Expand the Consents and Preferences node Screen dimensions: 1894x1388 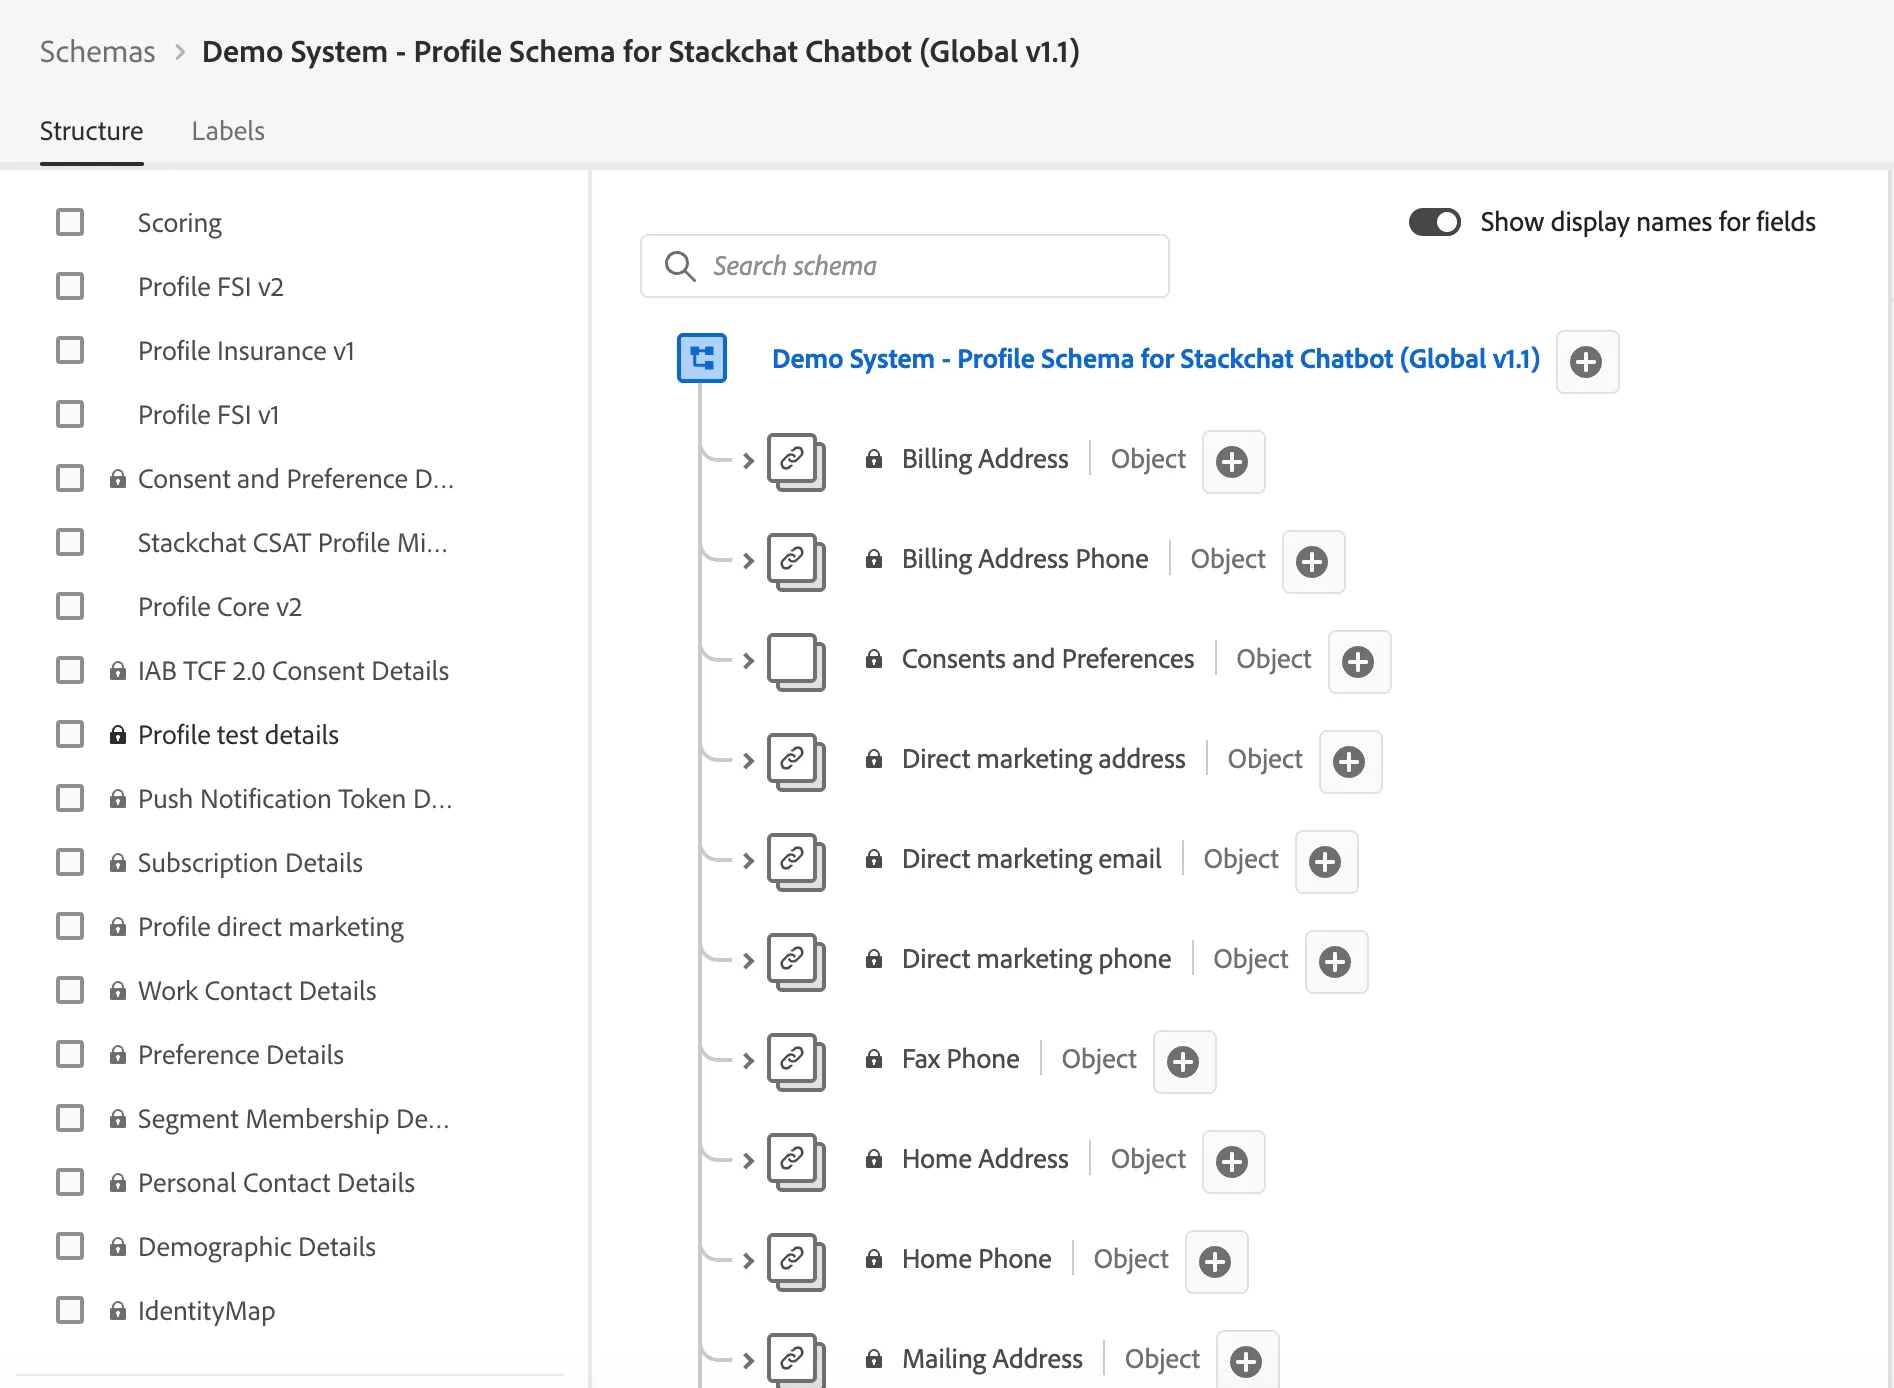748,661
